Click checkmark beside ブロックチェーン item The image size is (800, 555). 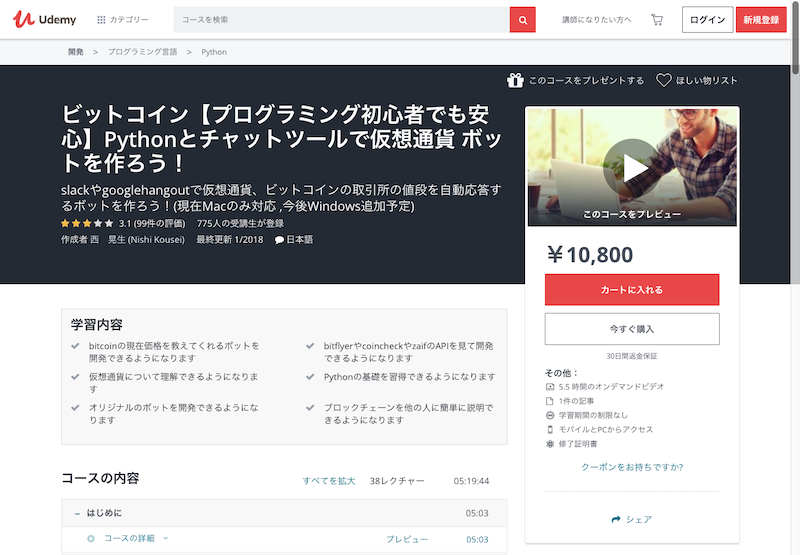click(x=310, y=408)
